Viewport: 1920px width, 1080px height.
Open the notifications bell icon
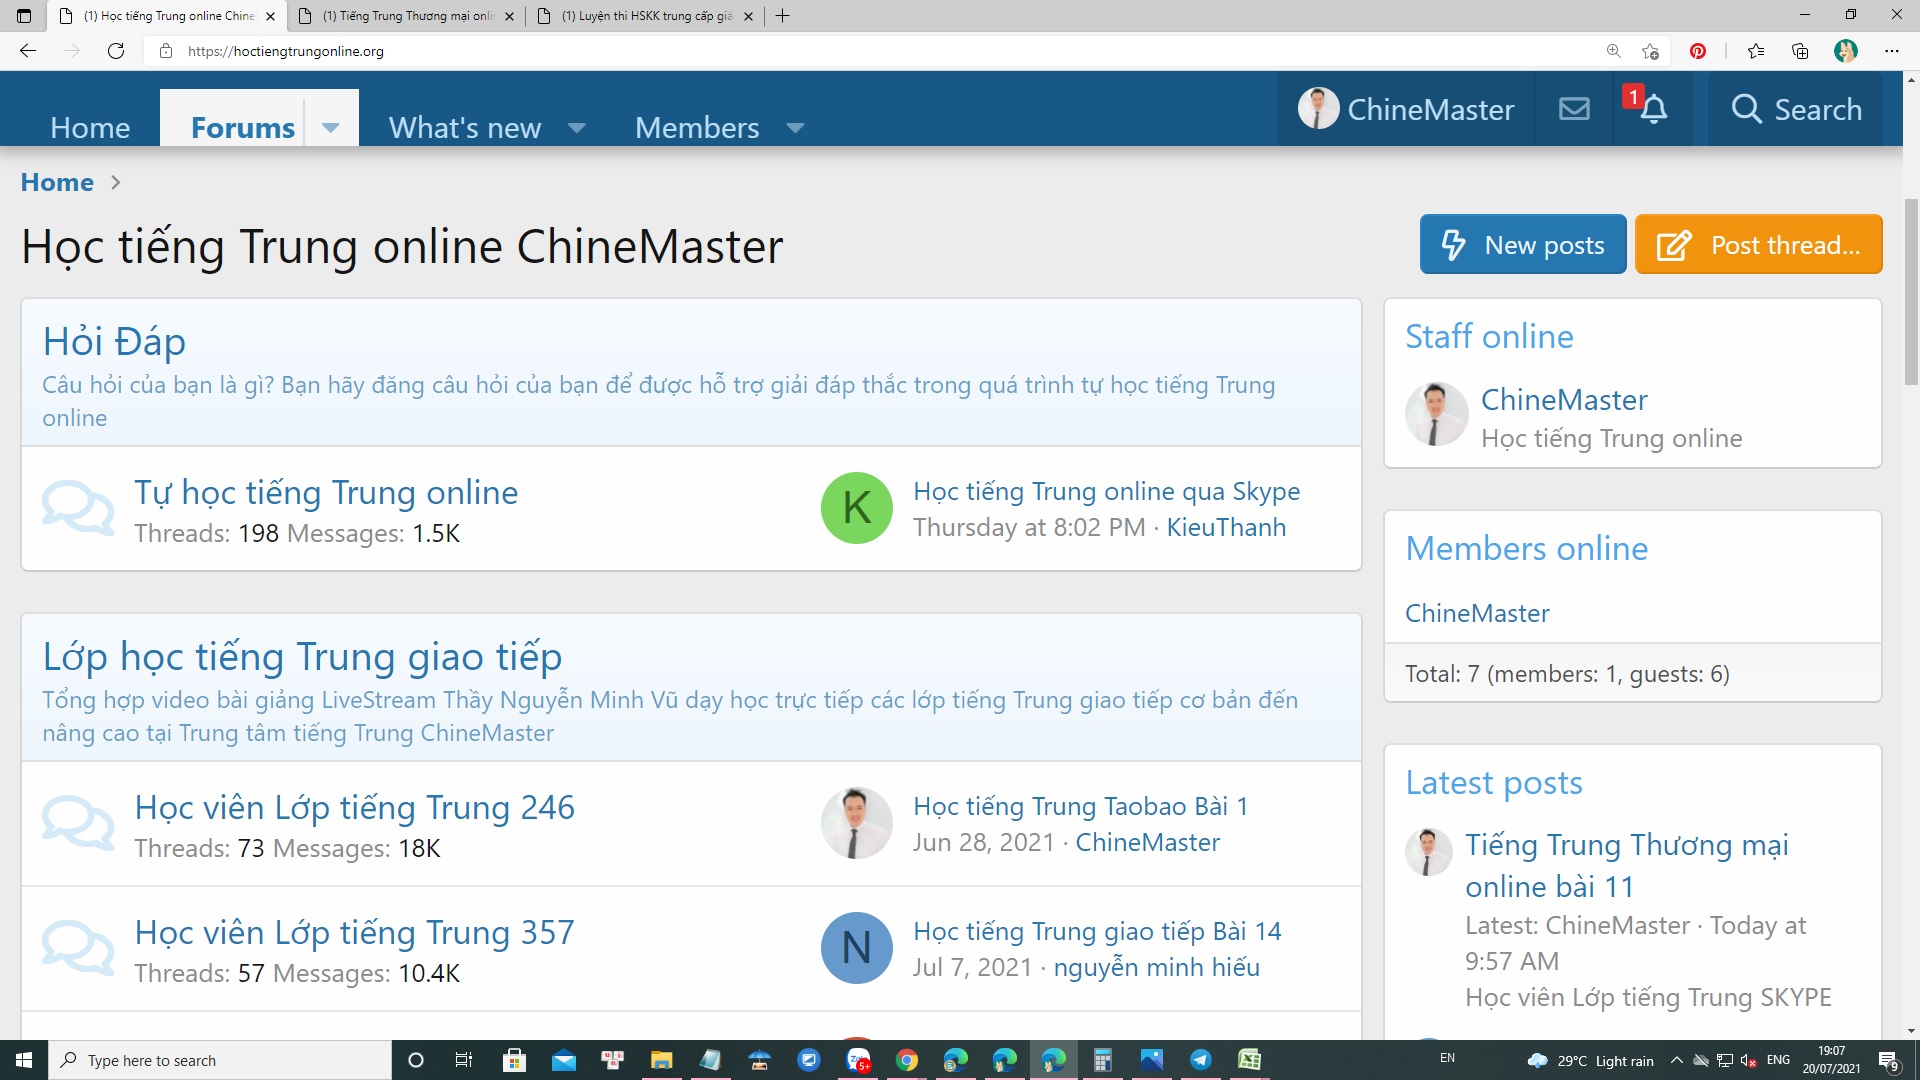pos(1653,109)
